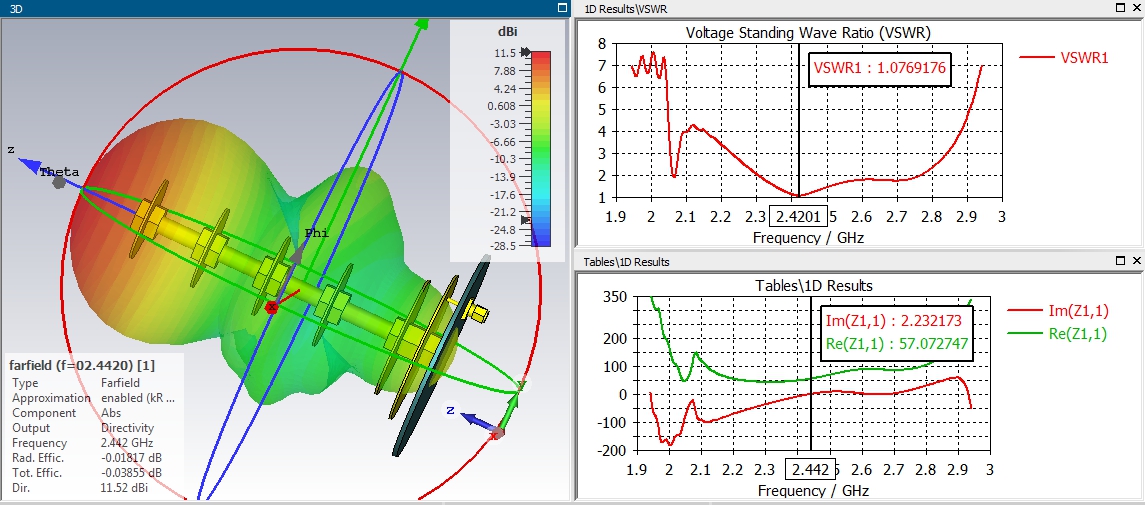
Task: Click the lower arrow marker near -21.2 on color scale
Action: 524,218
